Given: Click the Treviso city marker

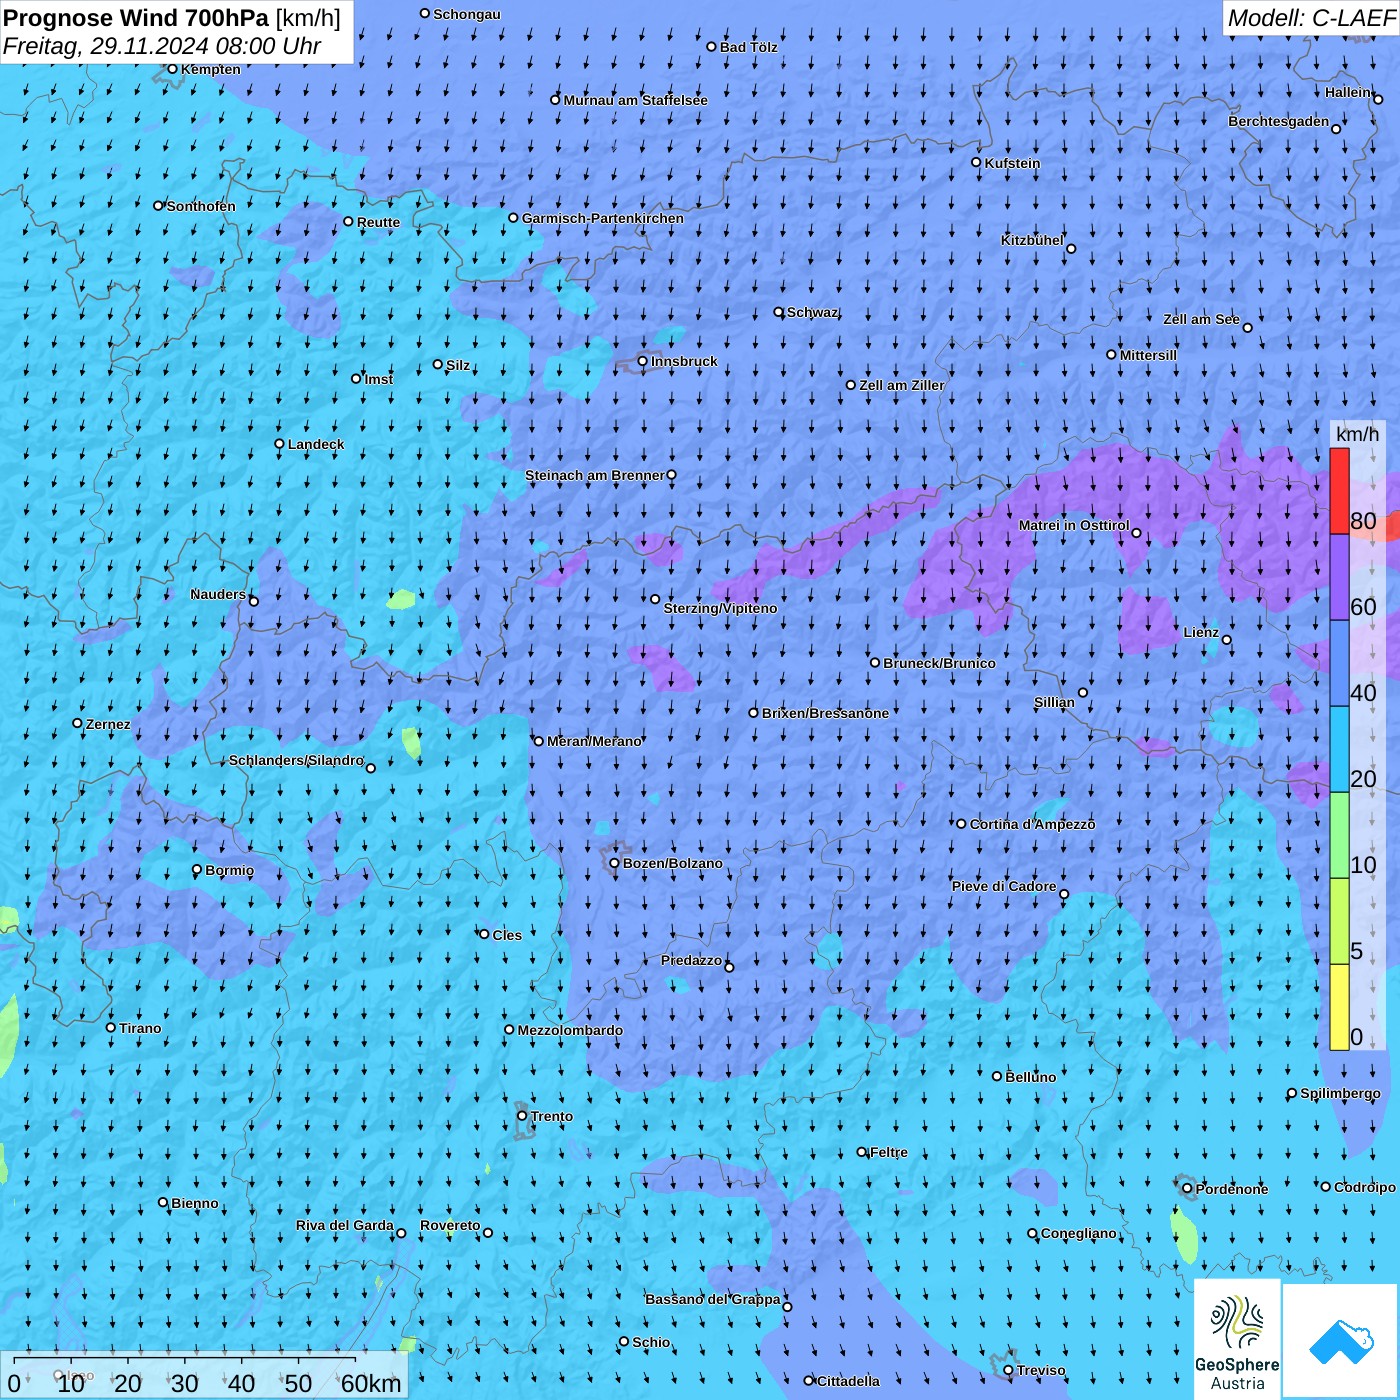Looking at the screenshot, I should (x=1008, y=1370).
